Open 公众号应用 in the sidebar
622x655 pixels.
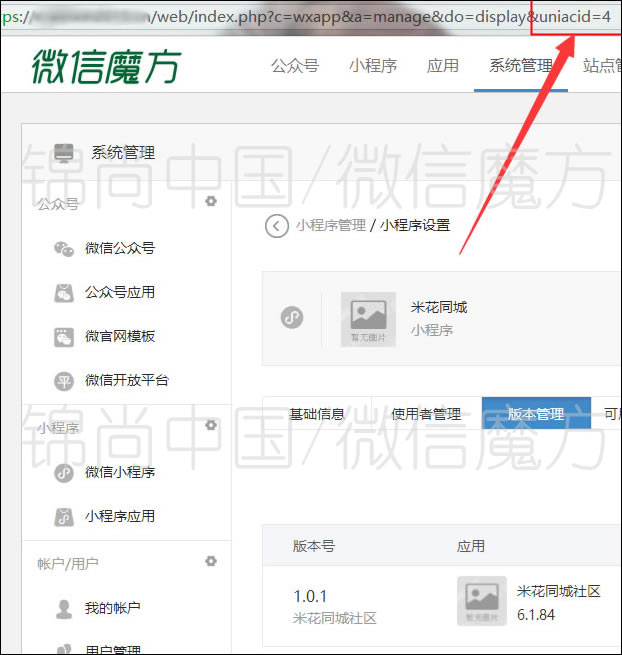[x=120, y=292]
